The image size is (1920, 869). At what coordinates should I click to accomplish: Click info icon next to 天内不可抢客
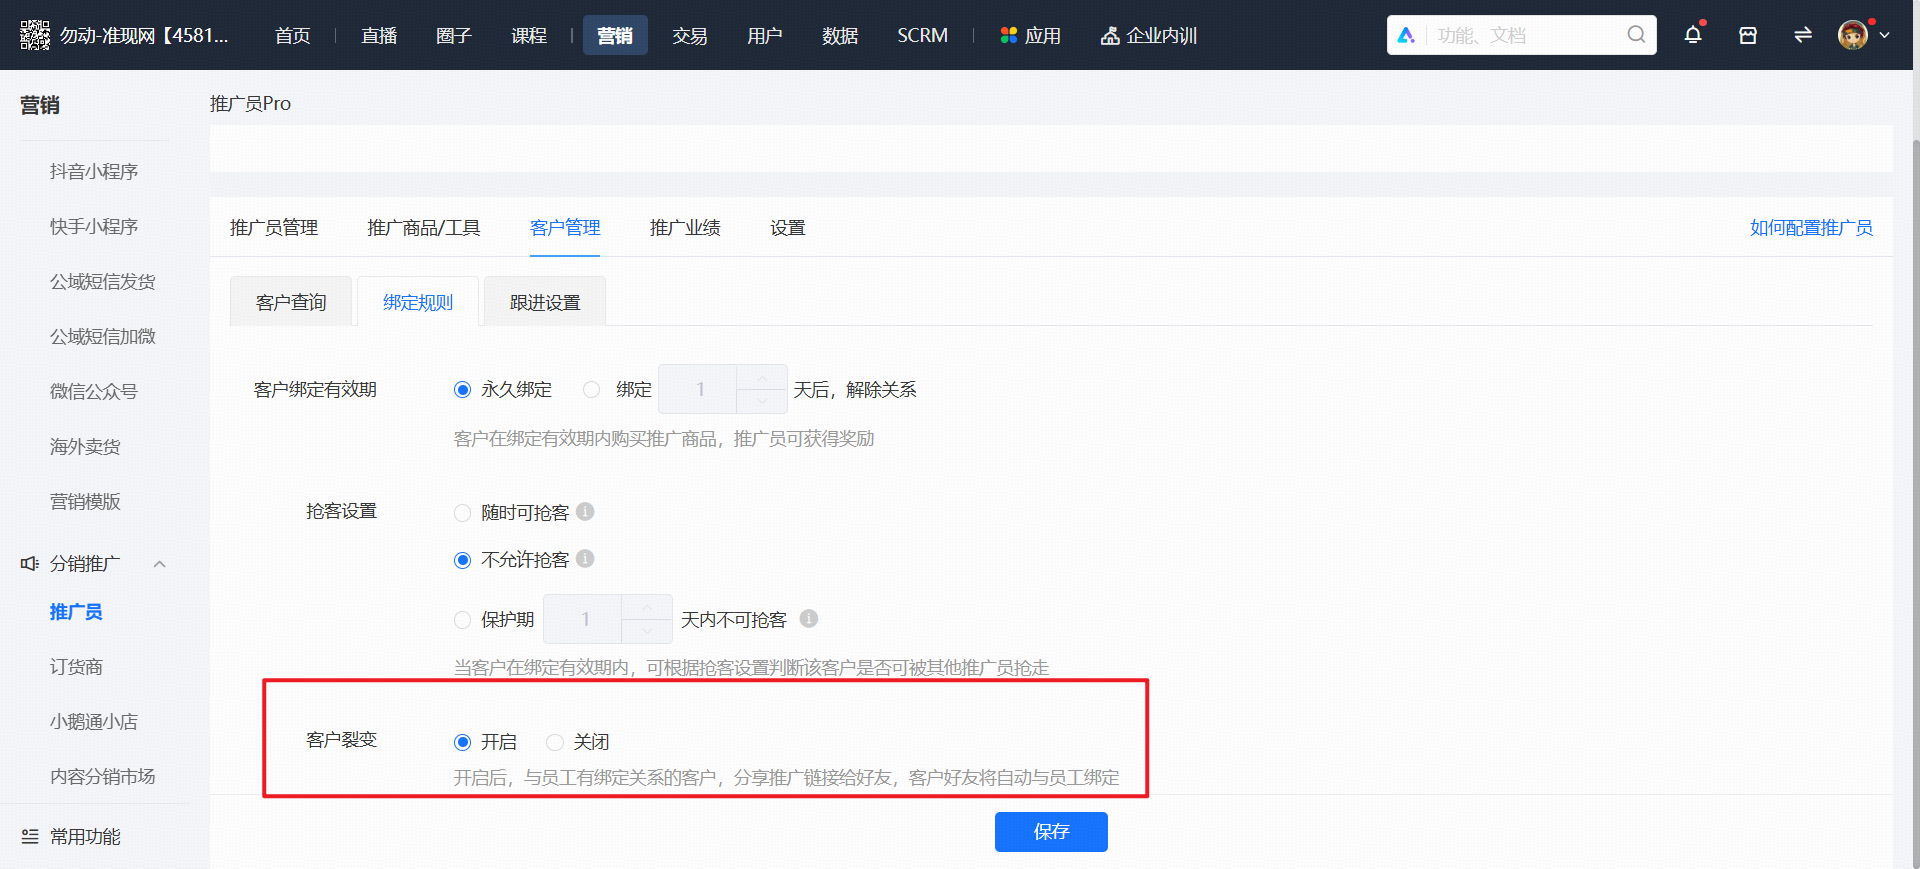pos(809,619)
